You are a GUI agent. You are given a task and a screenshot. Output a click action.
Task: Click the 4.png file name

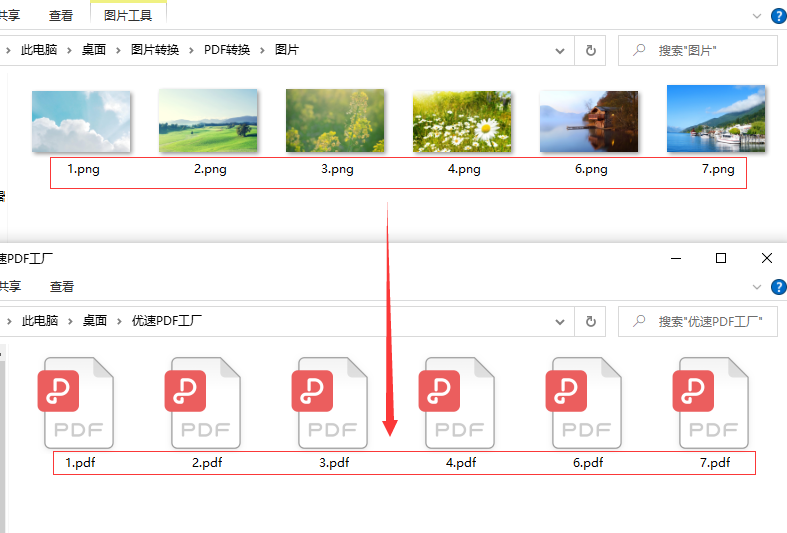tap(464, 169)
